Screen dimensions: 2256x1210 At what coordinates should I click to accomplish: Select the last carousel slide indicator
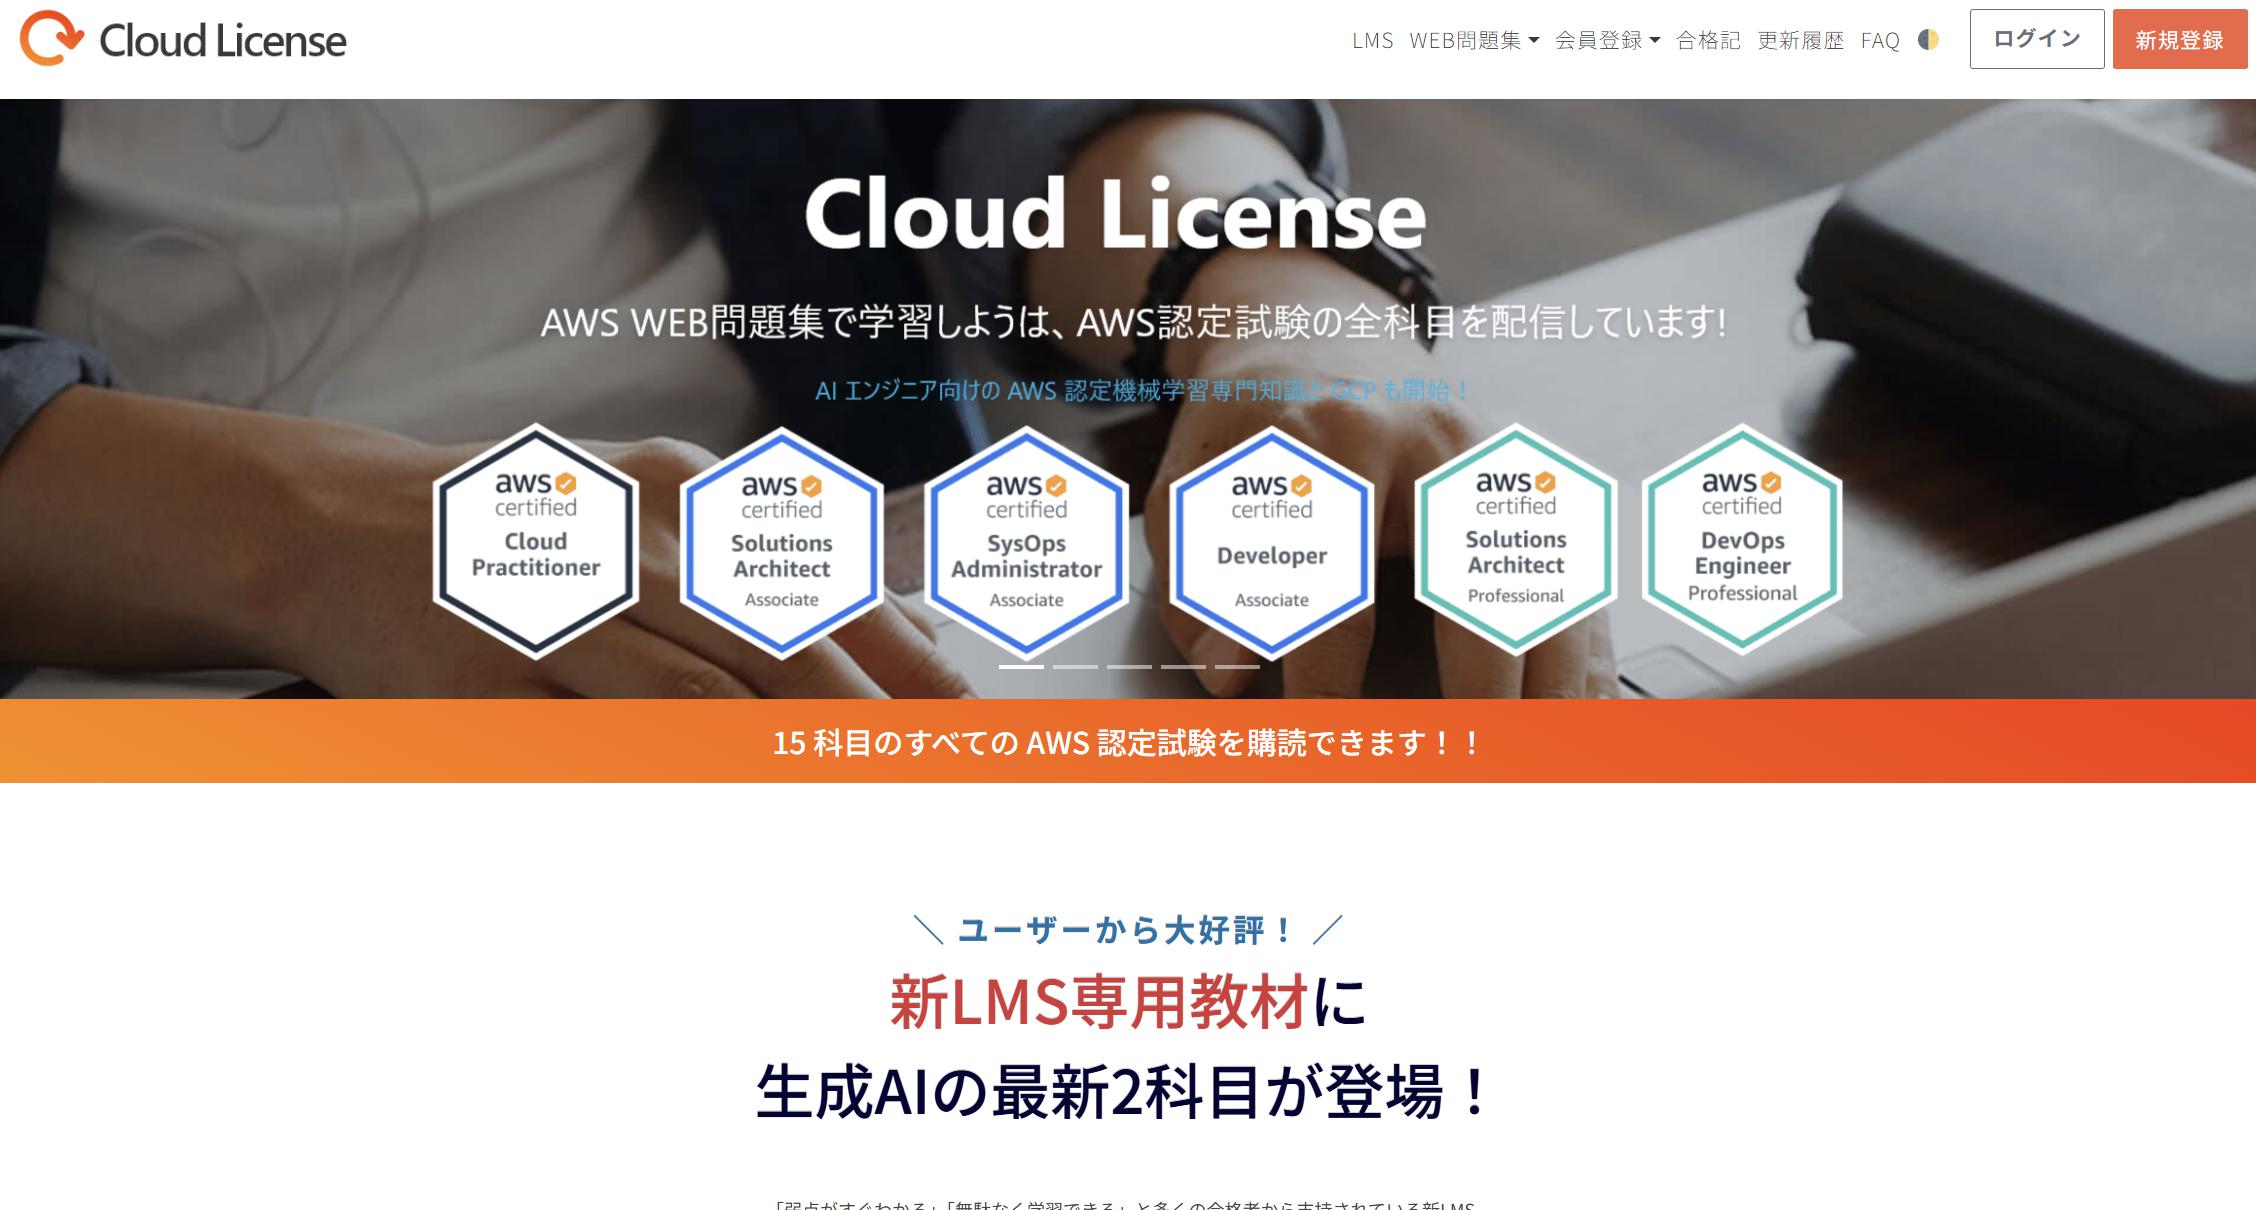coord(1237,666)
